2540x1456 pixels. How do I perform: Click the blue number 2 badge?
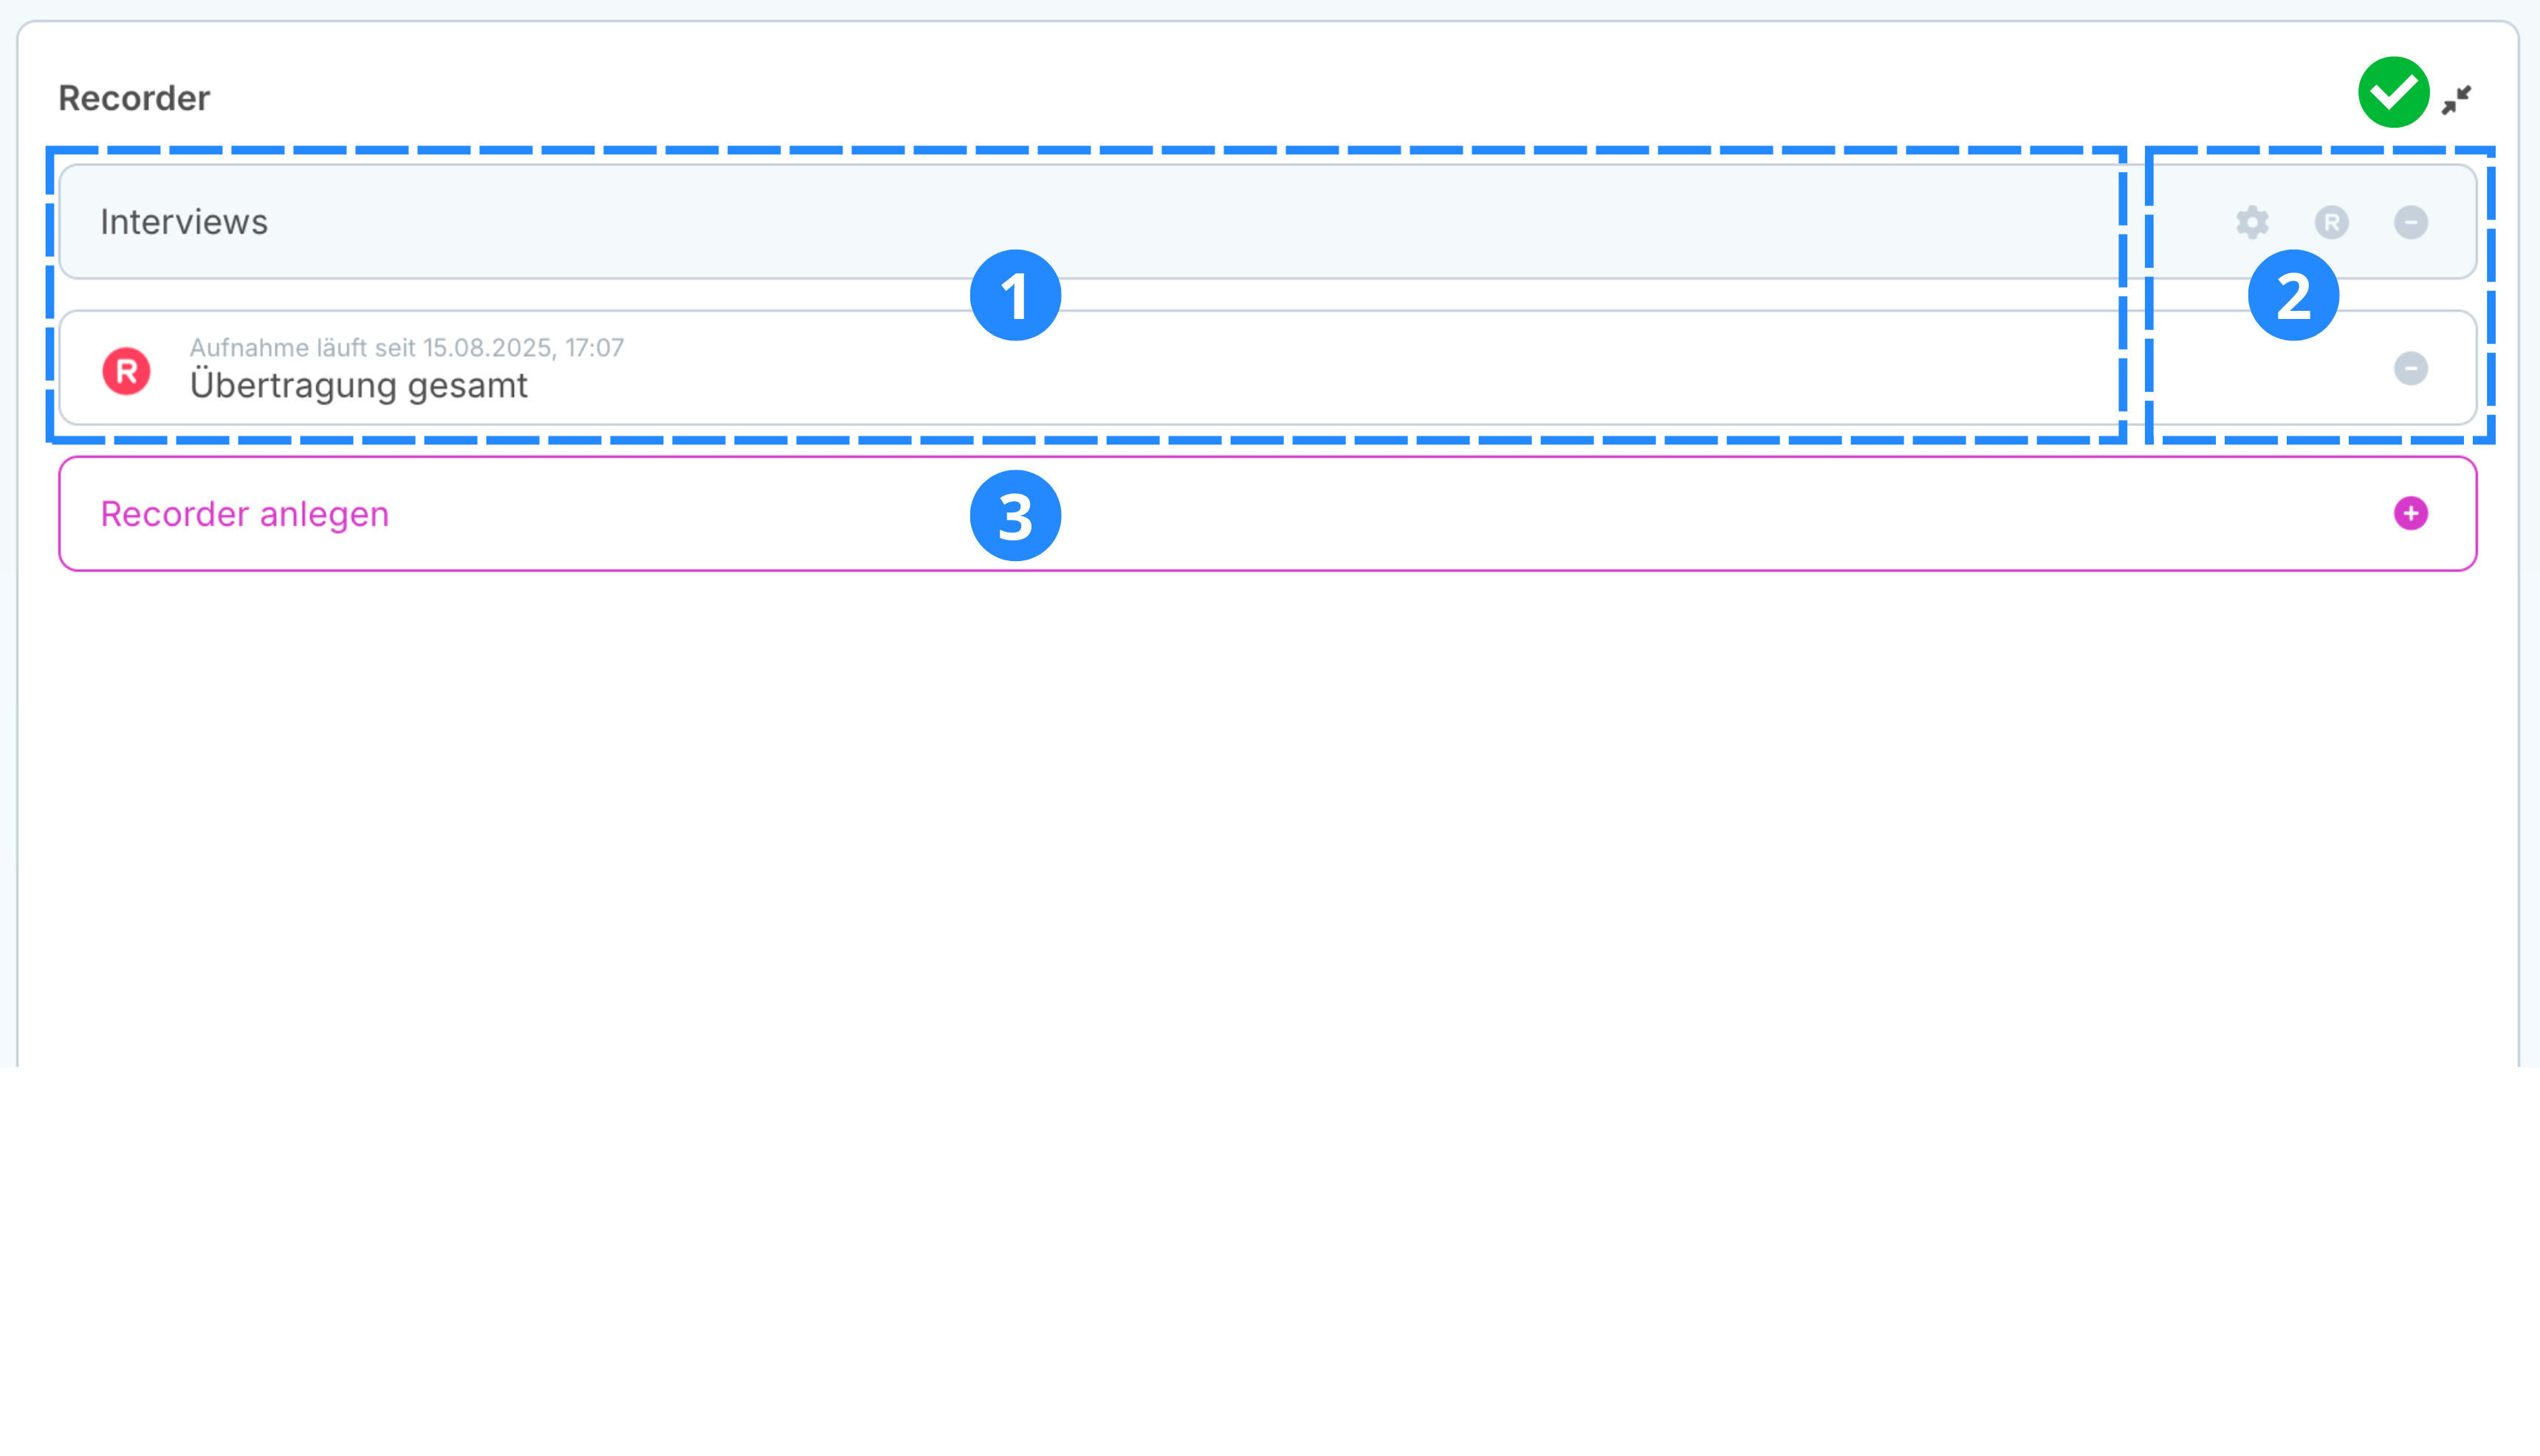tap(2292, 296)
